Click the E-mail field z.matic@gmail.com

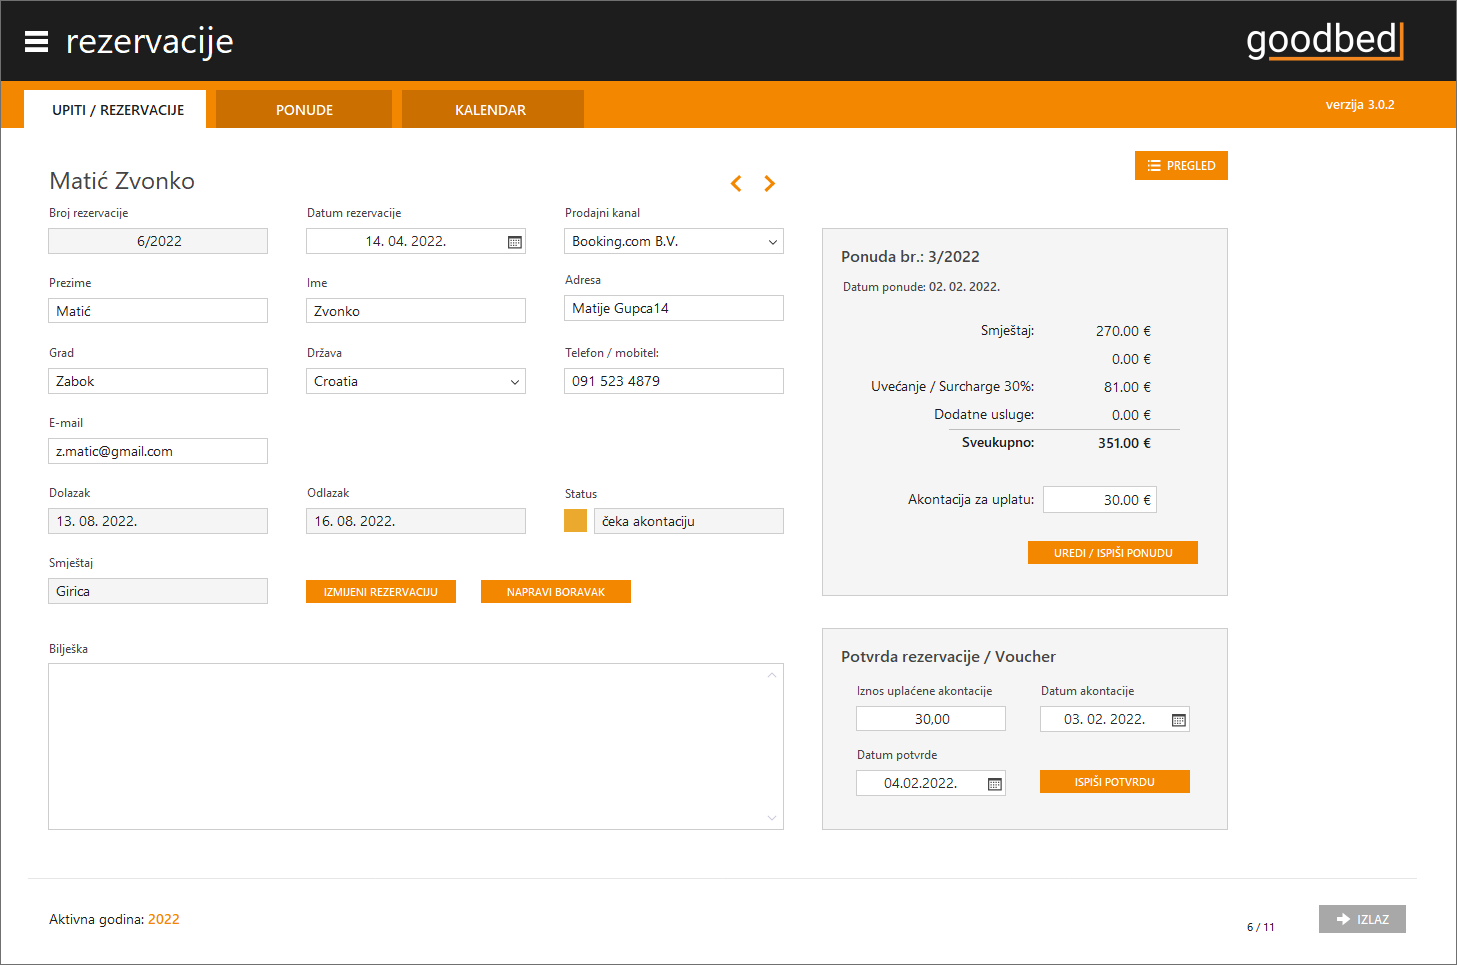[x=158, y=451]
